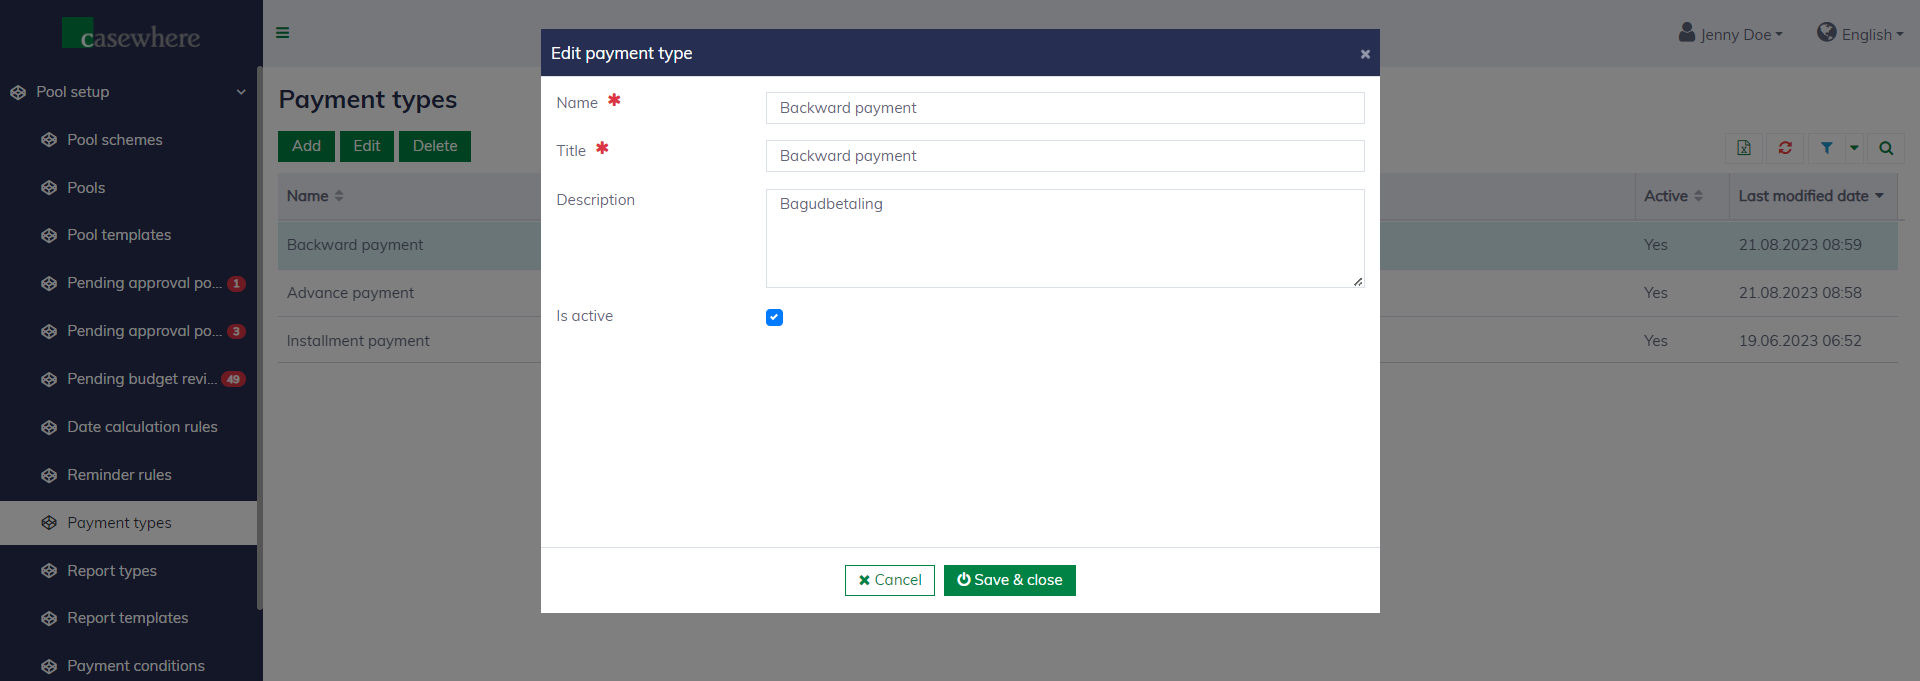Click the hamburger menu icon
Viewport: 1920px width, 681px height.
283,33
